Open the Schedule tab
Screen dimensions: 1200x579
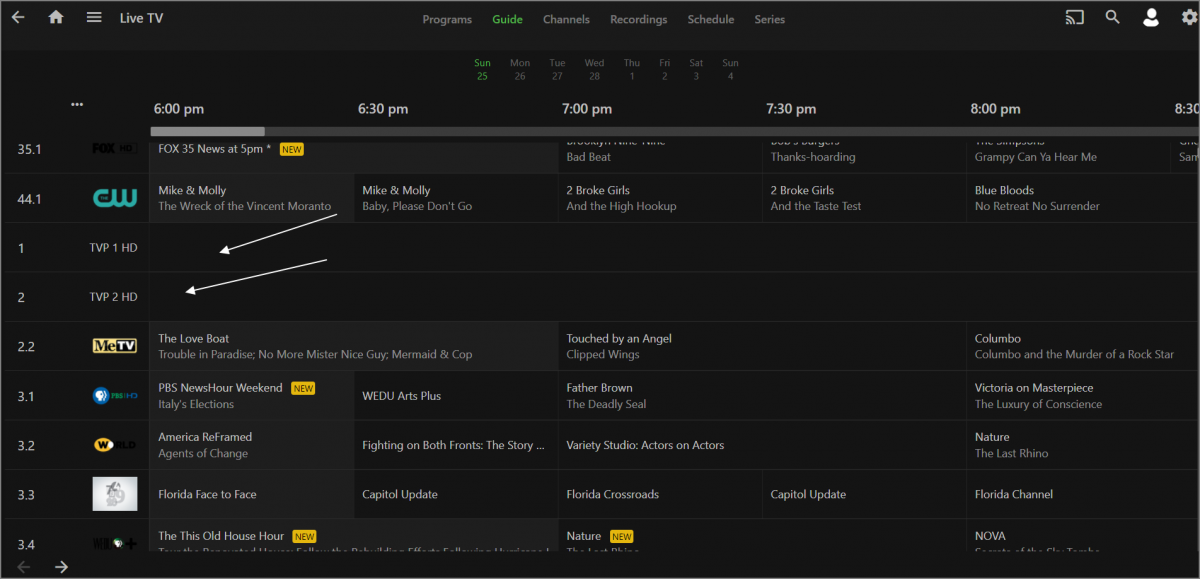click(710, 19)
